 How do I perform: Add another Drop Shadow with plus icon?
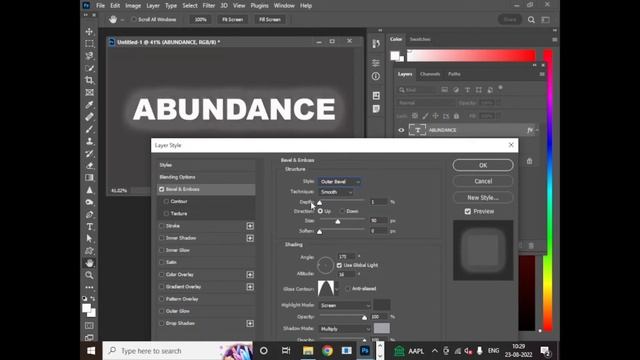pyautogui.click(x=250, y=323)
